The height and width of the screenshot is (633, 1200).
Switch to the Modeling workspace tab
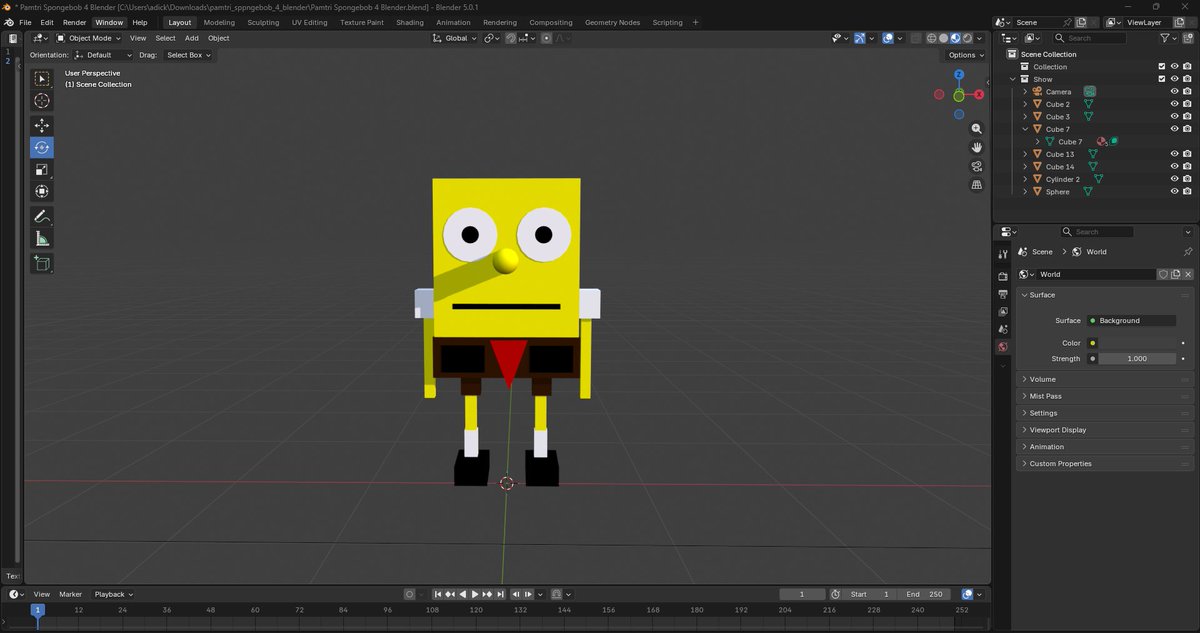[219, 22]
